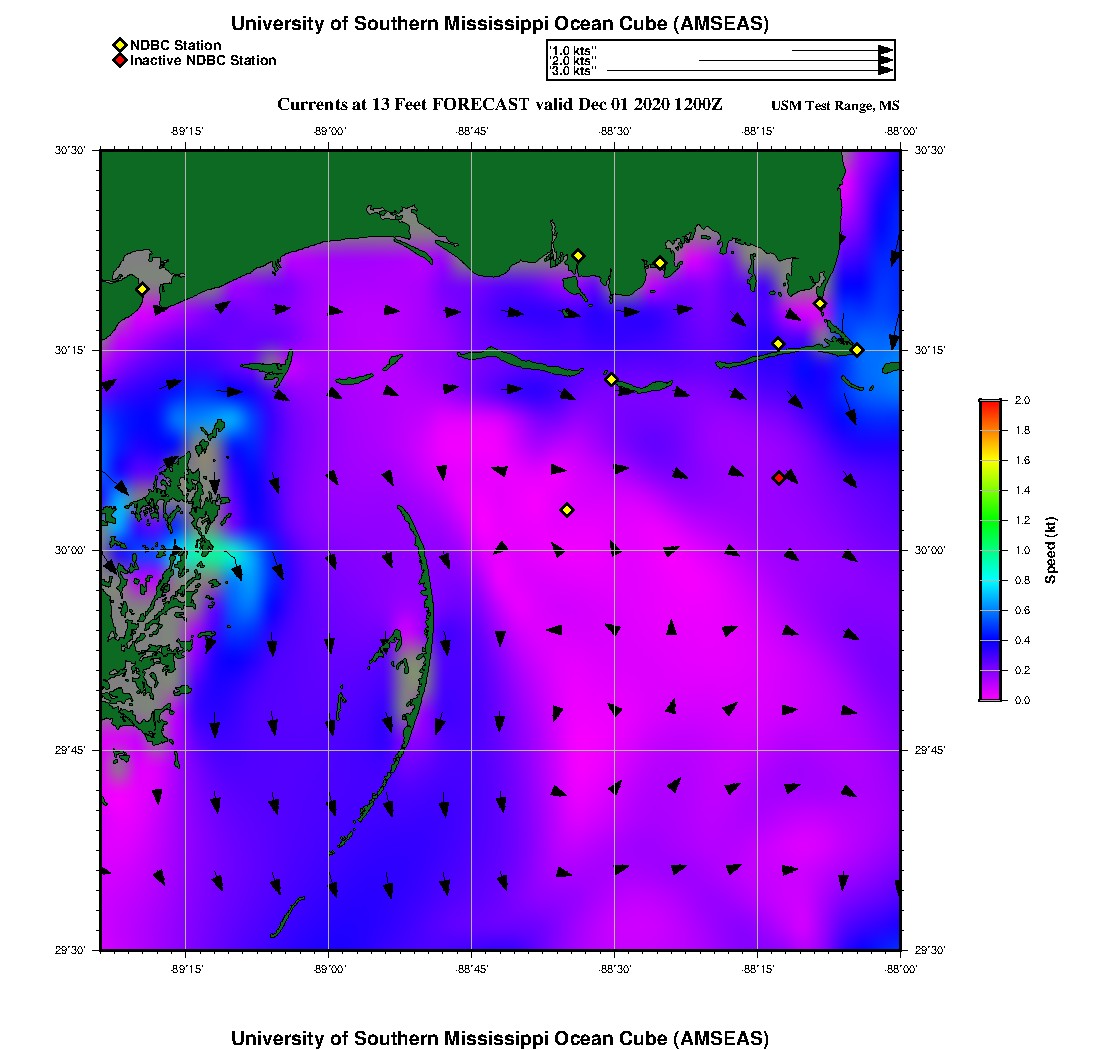Pick the southernmost yellow NDBC station marker
The image size is (1100, 1050).
pos(567,510)
